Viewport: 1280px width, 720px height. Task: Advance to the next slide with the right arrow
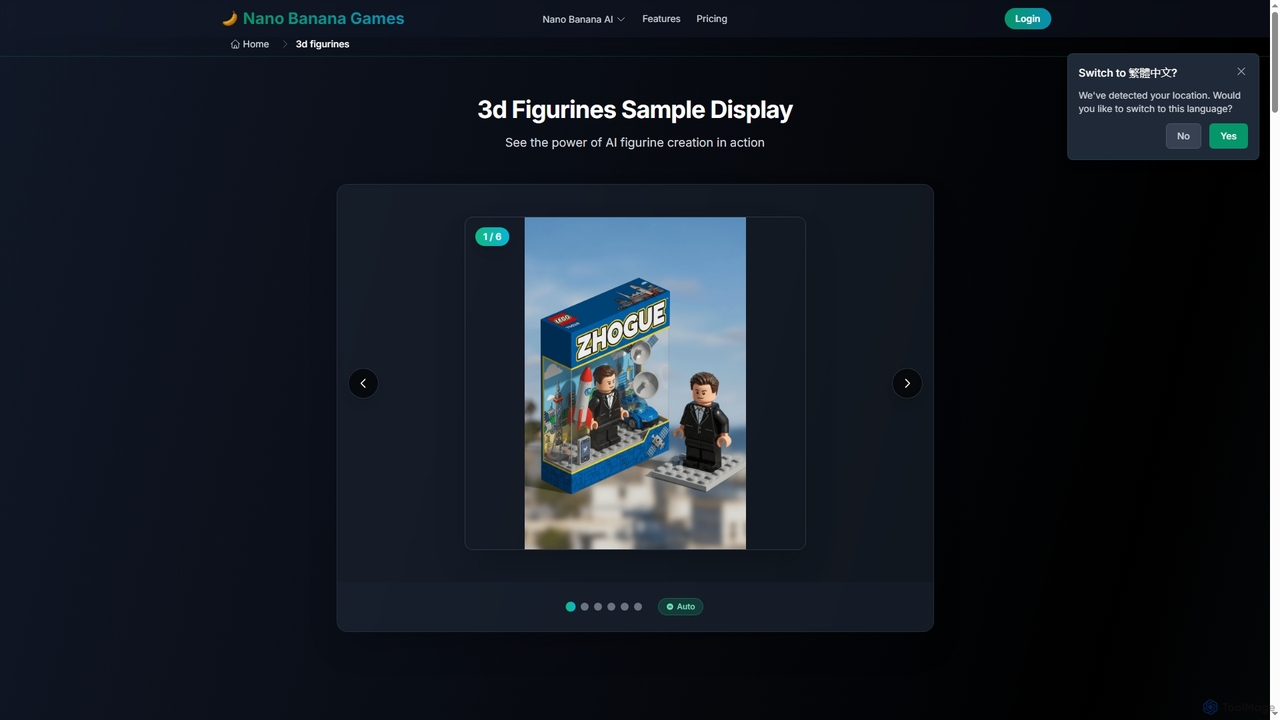click(x=907, y=383)
